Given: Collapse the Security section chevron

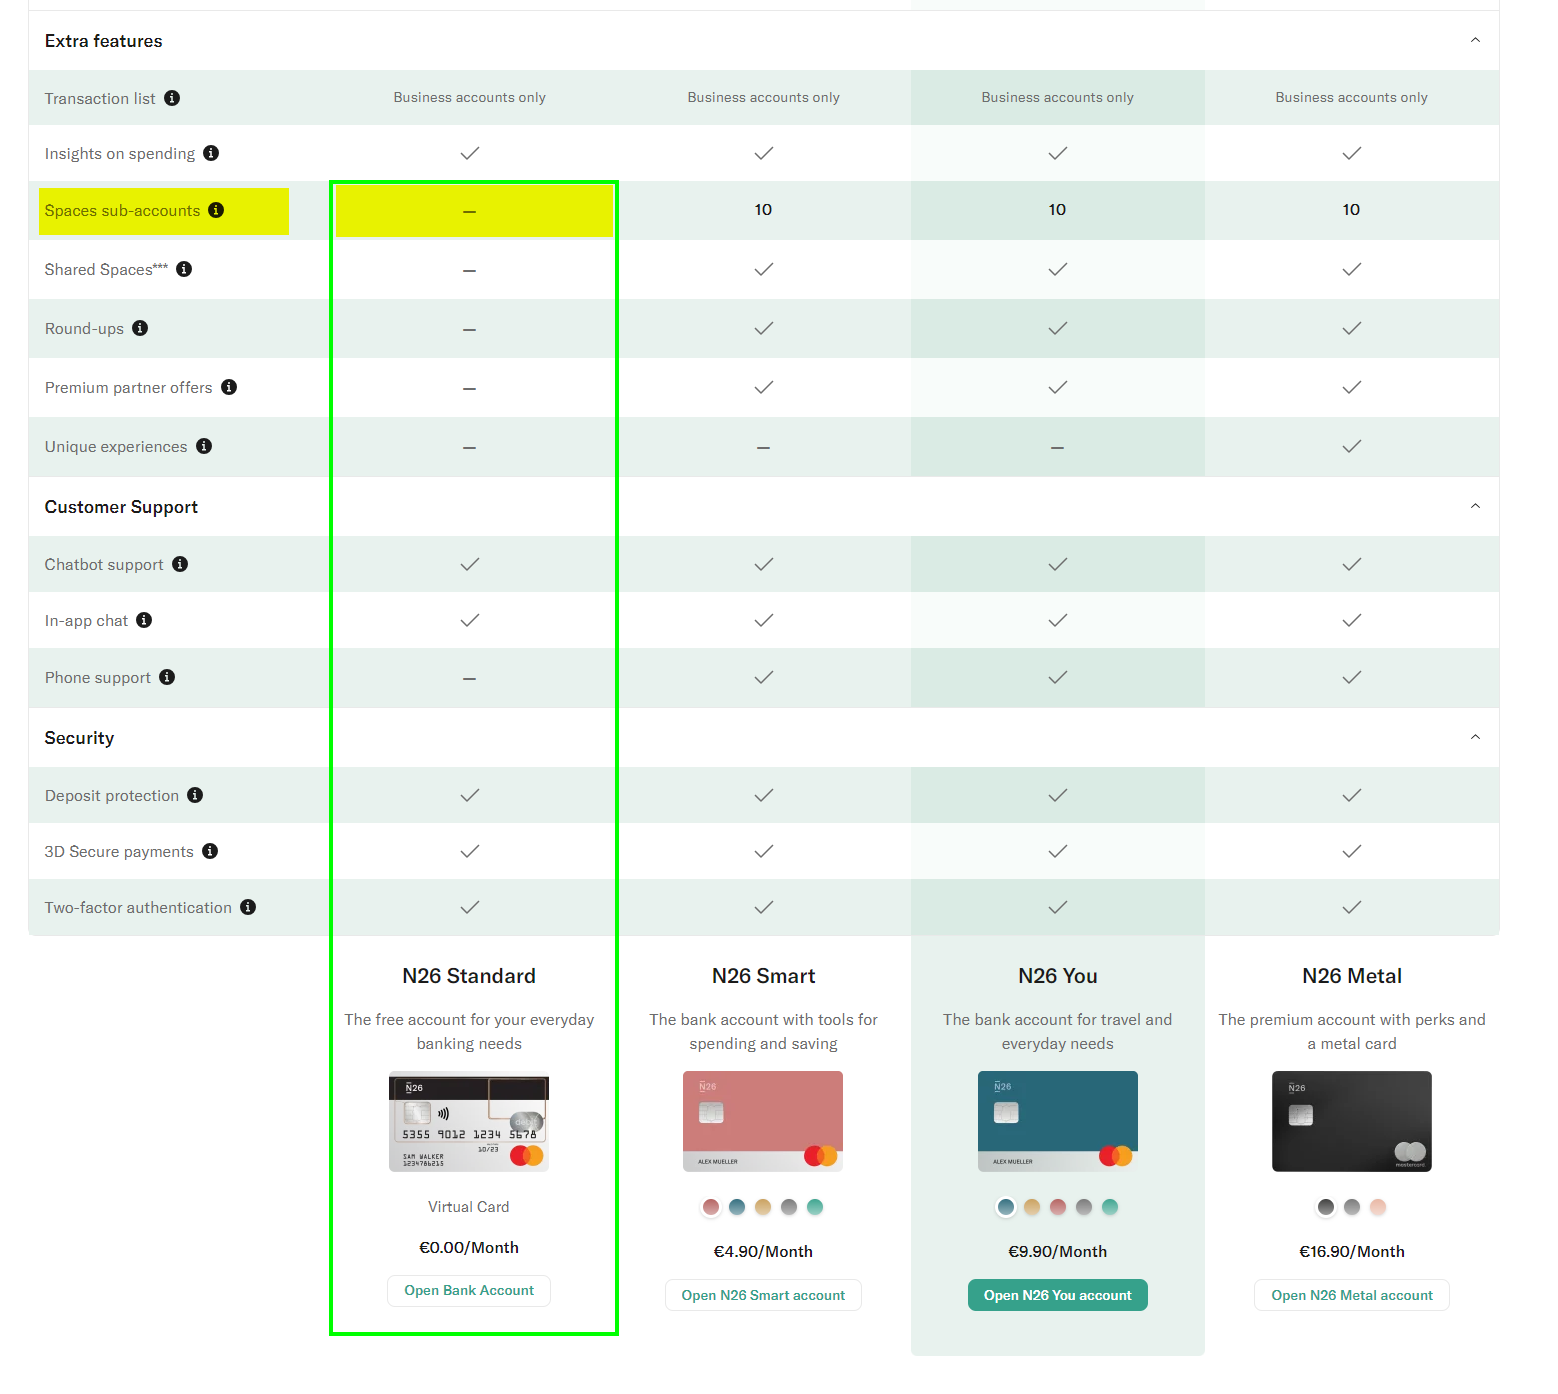Looking at the screenshot, I should [x=1475, y=737].
